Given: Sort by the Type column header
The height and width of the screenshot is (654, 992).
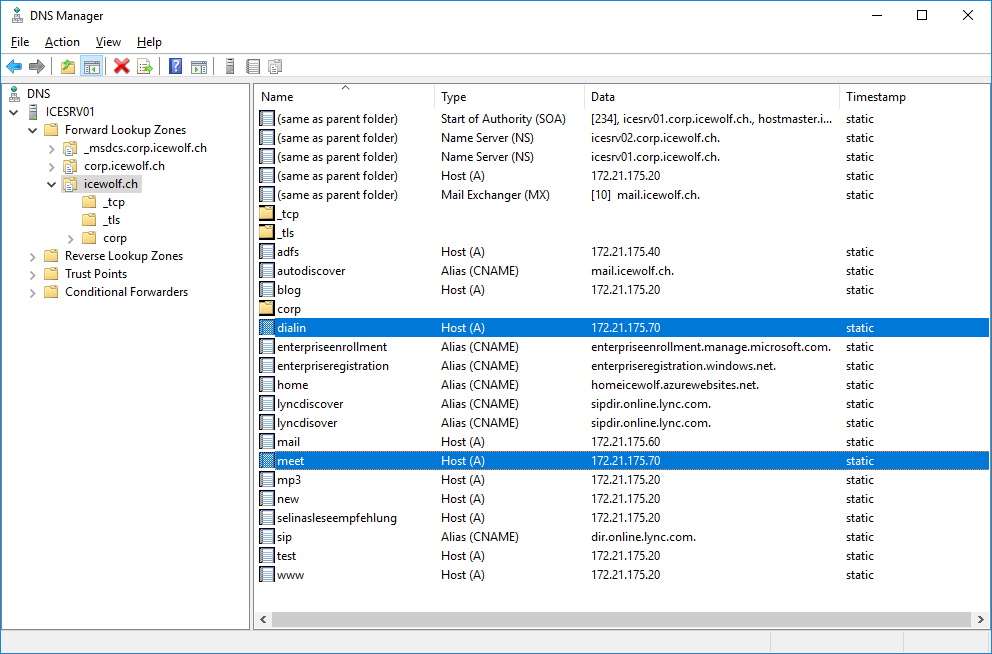Looking at the screenshot, I should pyautogui.click(x=509, y=97).
